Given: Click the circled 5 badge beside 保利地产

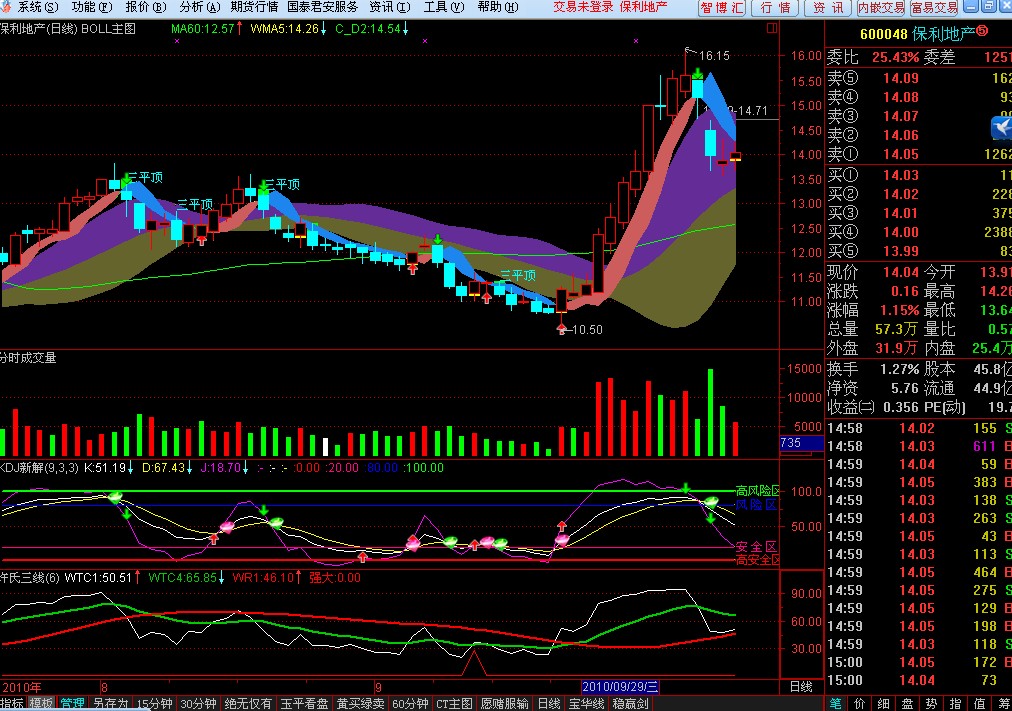Looking at the screenshot, I should pos(982,31).
